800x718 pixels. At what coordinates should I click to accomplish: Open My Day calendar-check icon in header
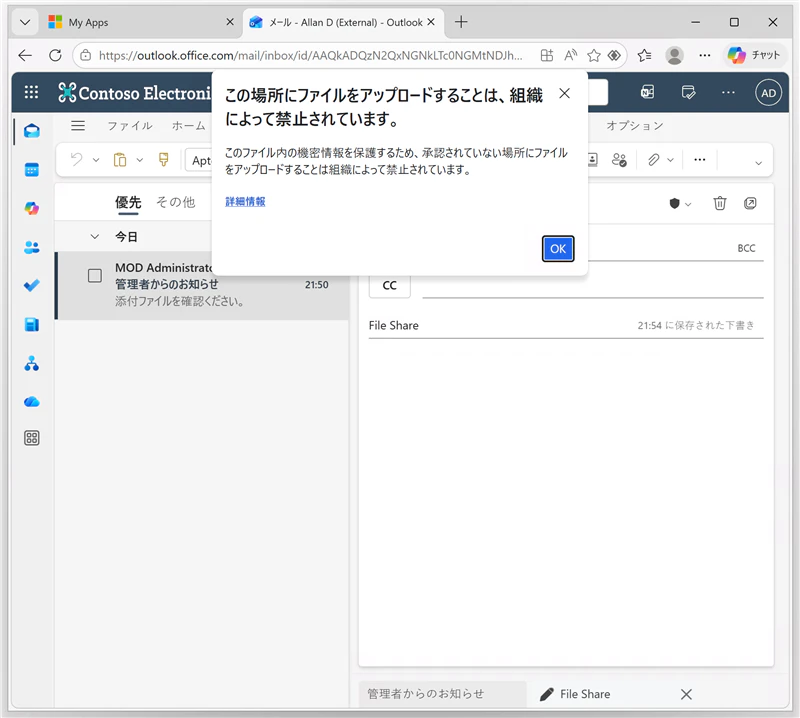[688, 92]
